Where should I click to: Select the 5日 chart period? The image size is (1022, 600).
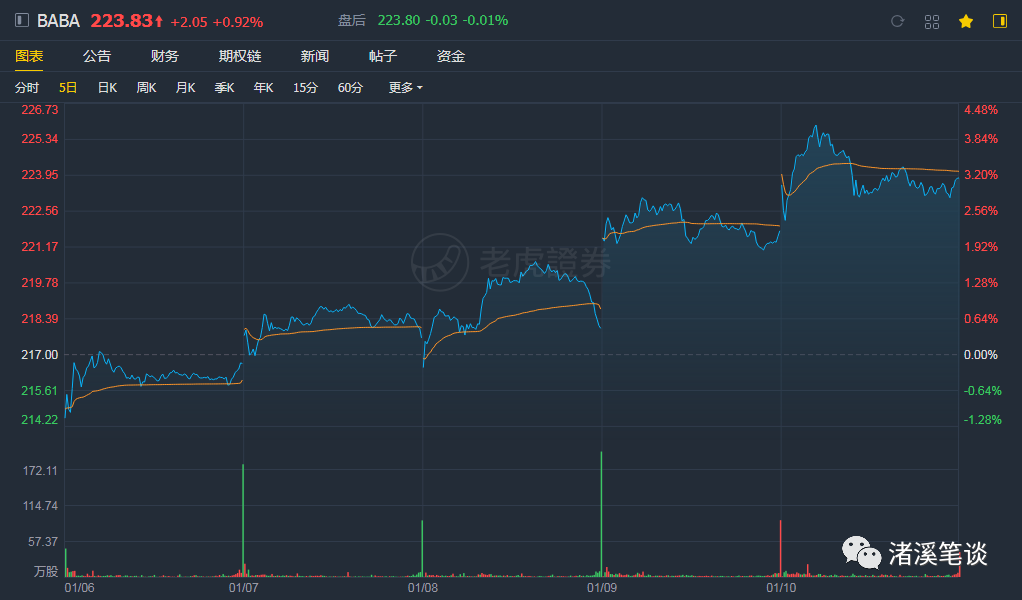click(x=68, y=87)
